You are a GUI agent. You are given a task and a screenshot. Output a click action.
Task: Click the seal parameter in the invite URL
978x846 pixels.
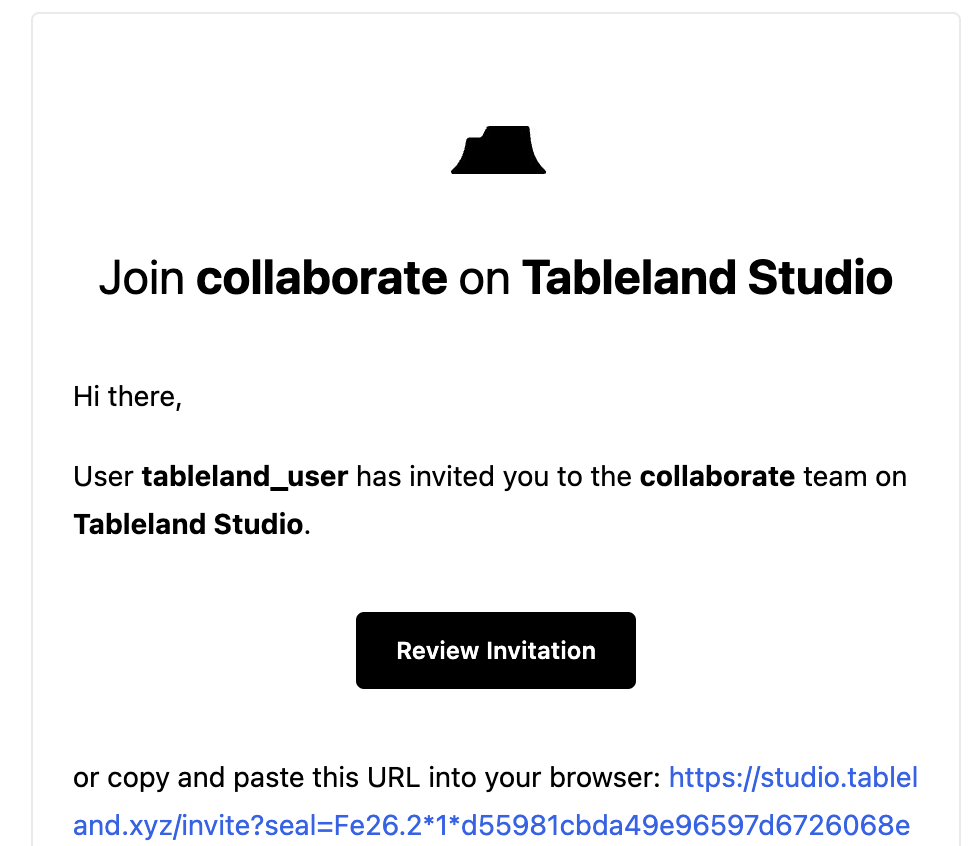pos(282,825)
